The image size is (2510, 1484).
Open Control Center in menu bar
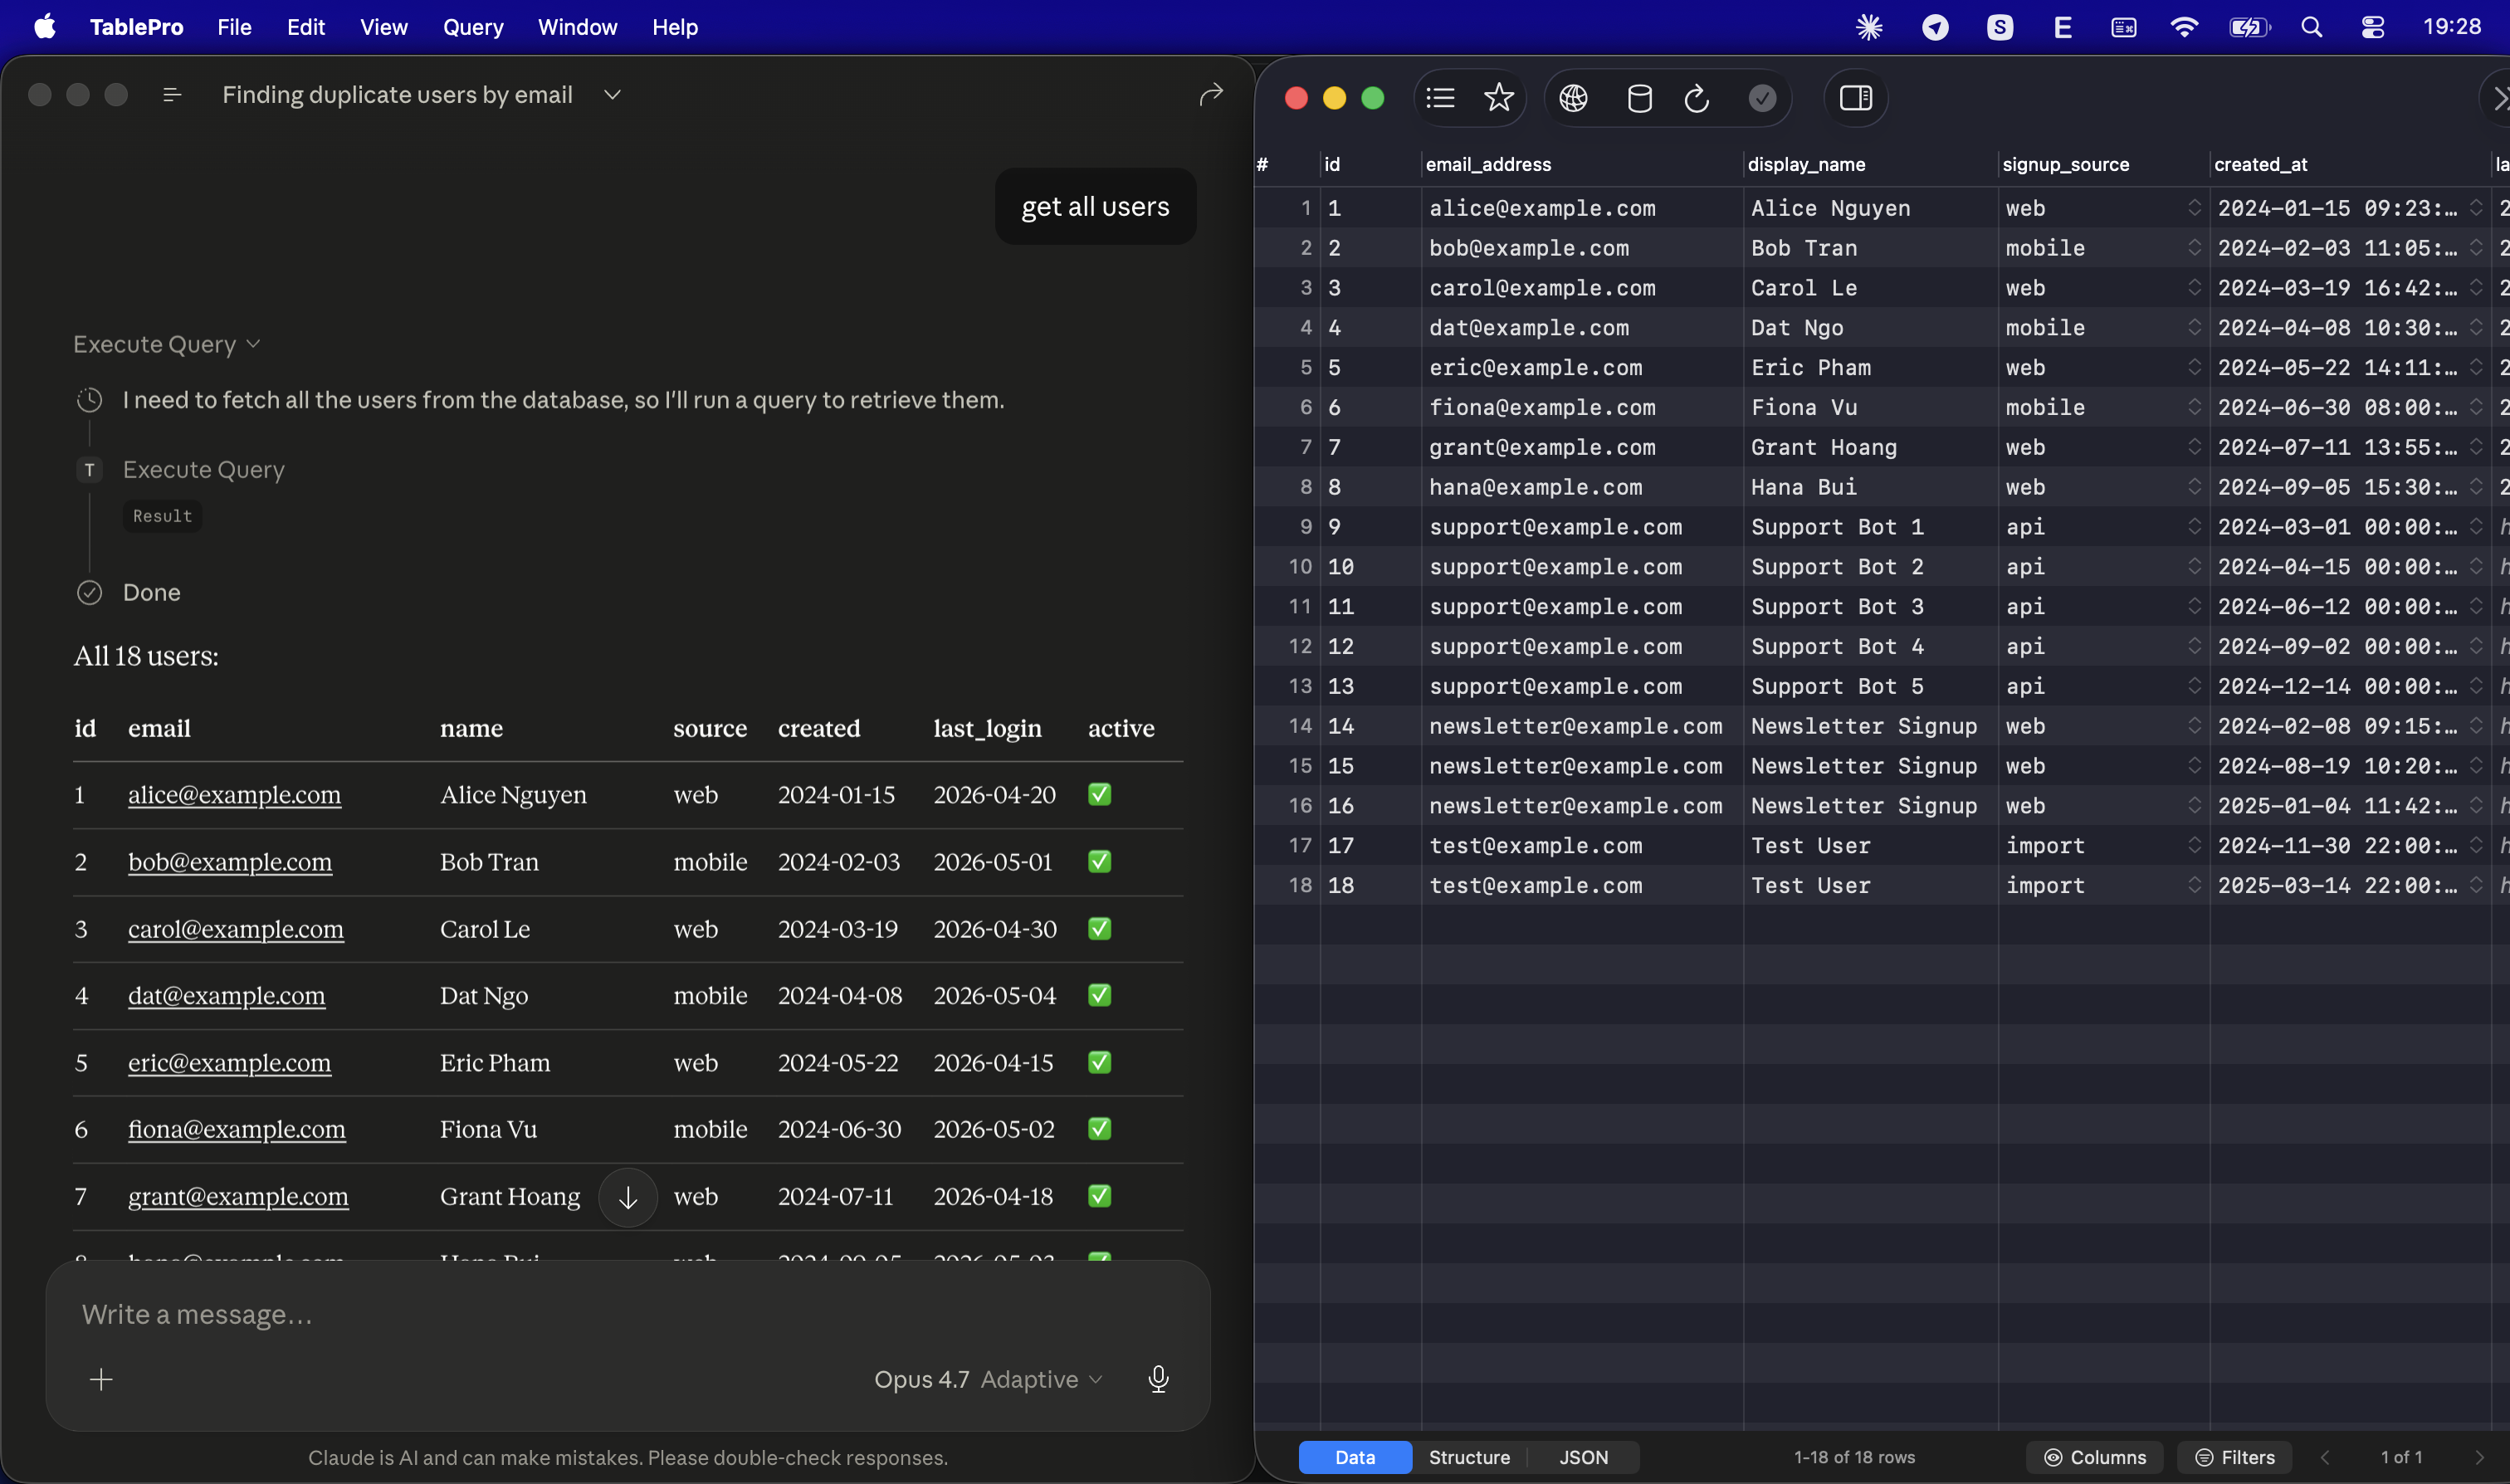2373,27
